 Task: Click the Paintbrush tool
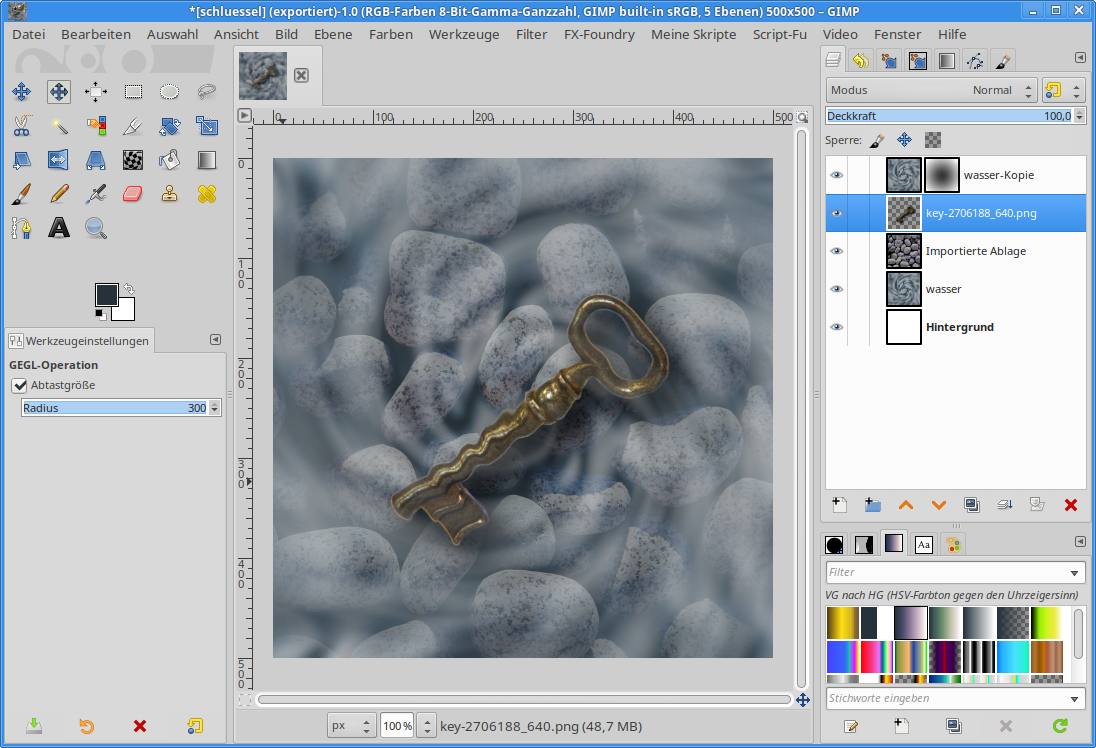coord(21,193)
